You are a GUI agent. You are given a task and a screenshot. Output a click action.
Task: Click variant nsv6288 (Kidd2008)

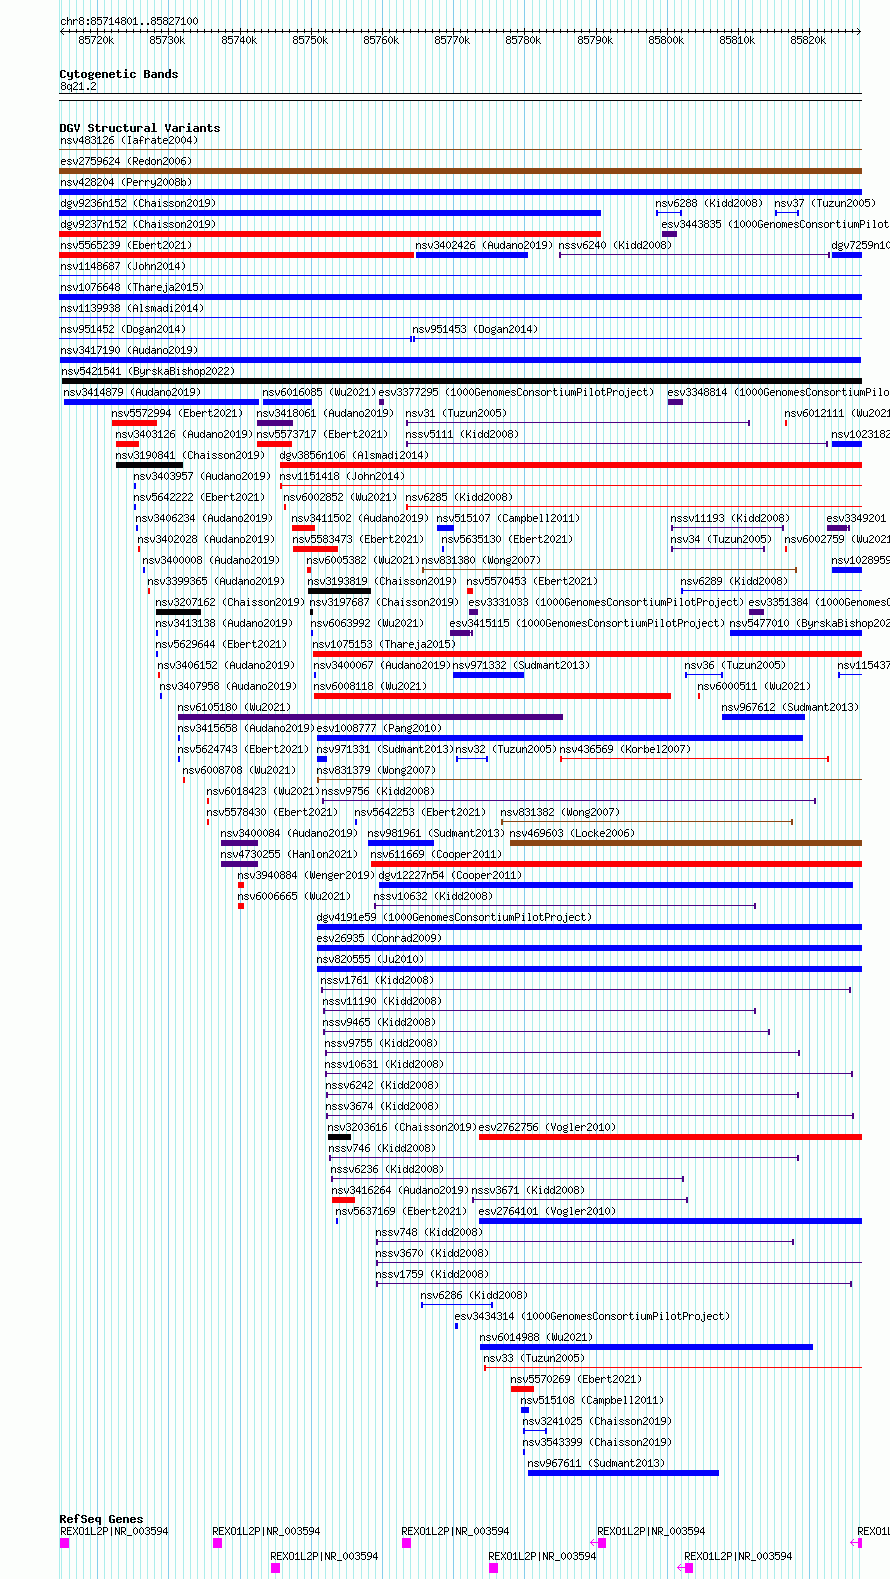[709, 203]
